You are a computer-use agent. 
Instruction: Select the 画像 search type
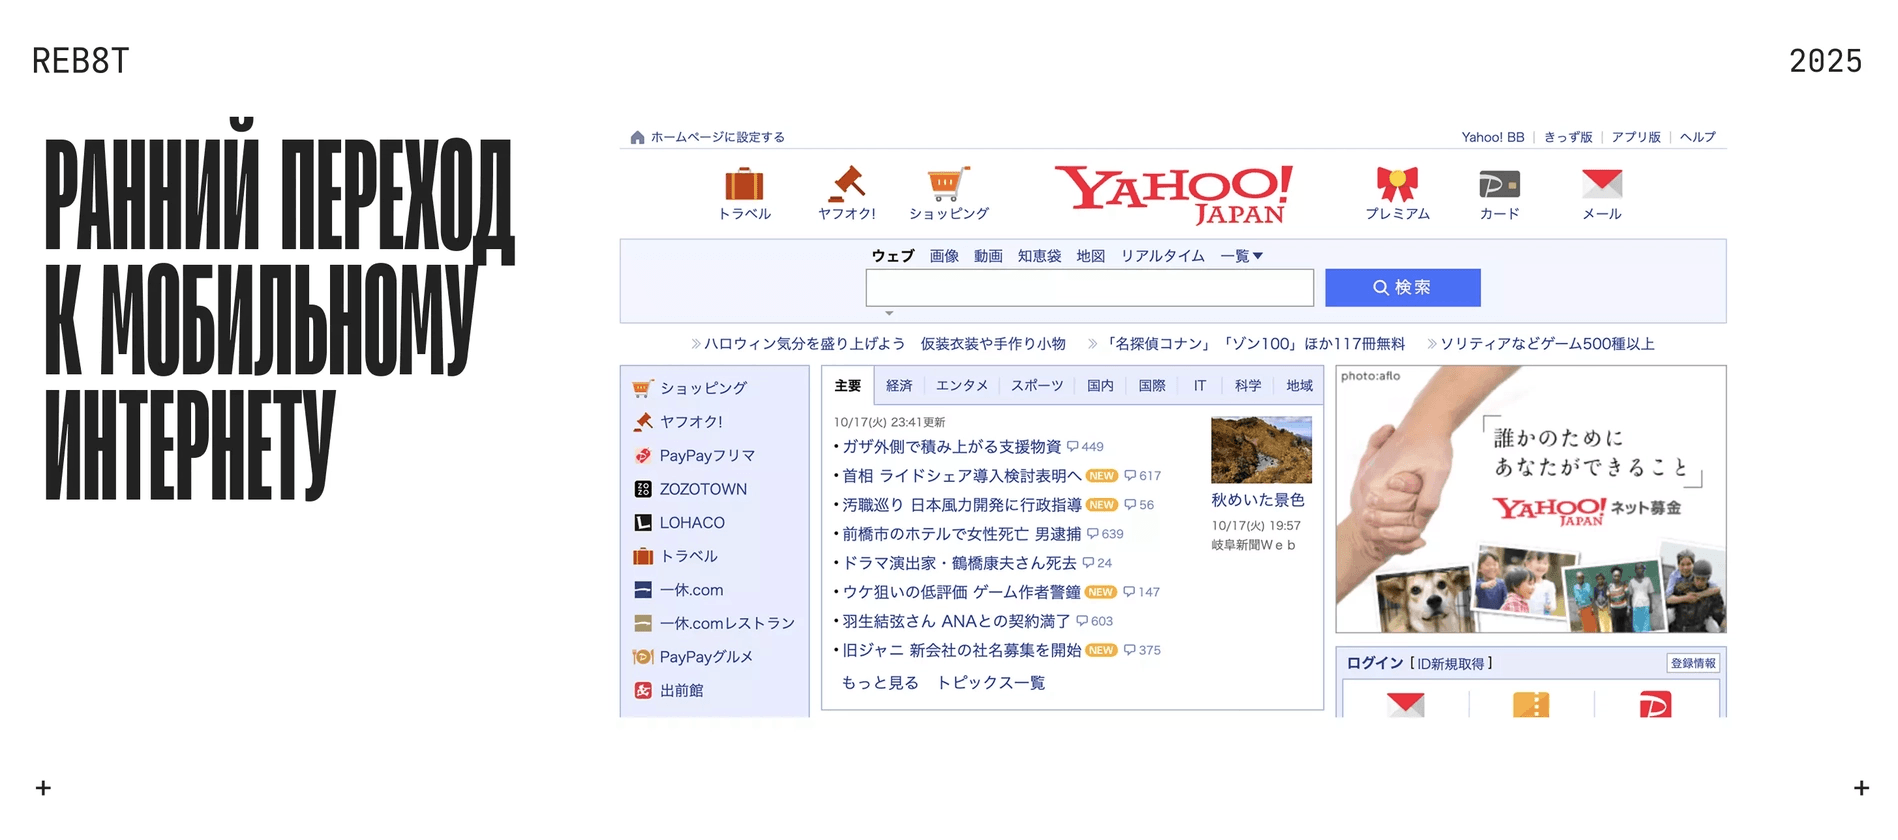[944, 256]
